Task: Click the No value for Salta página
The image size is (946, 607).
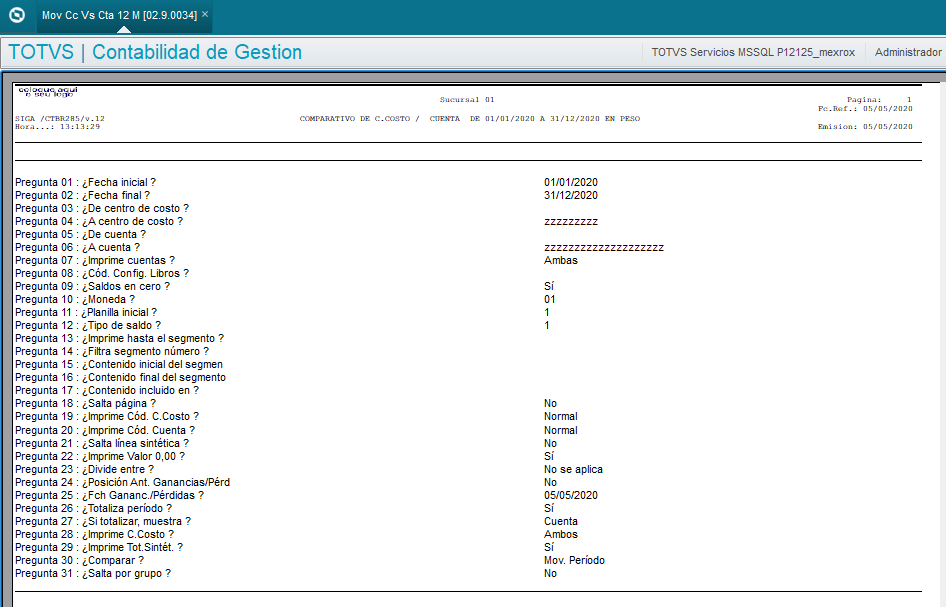Action: (x=550, y=403)
